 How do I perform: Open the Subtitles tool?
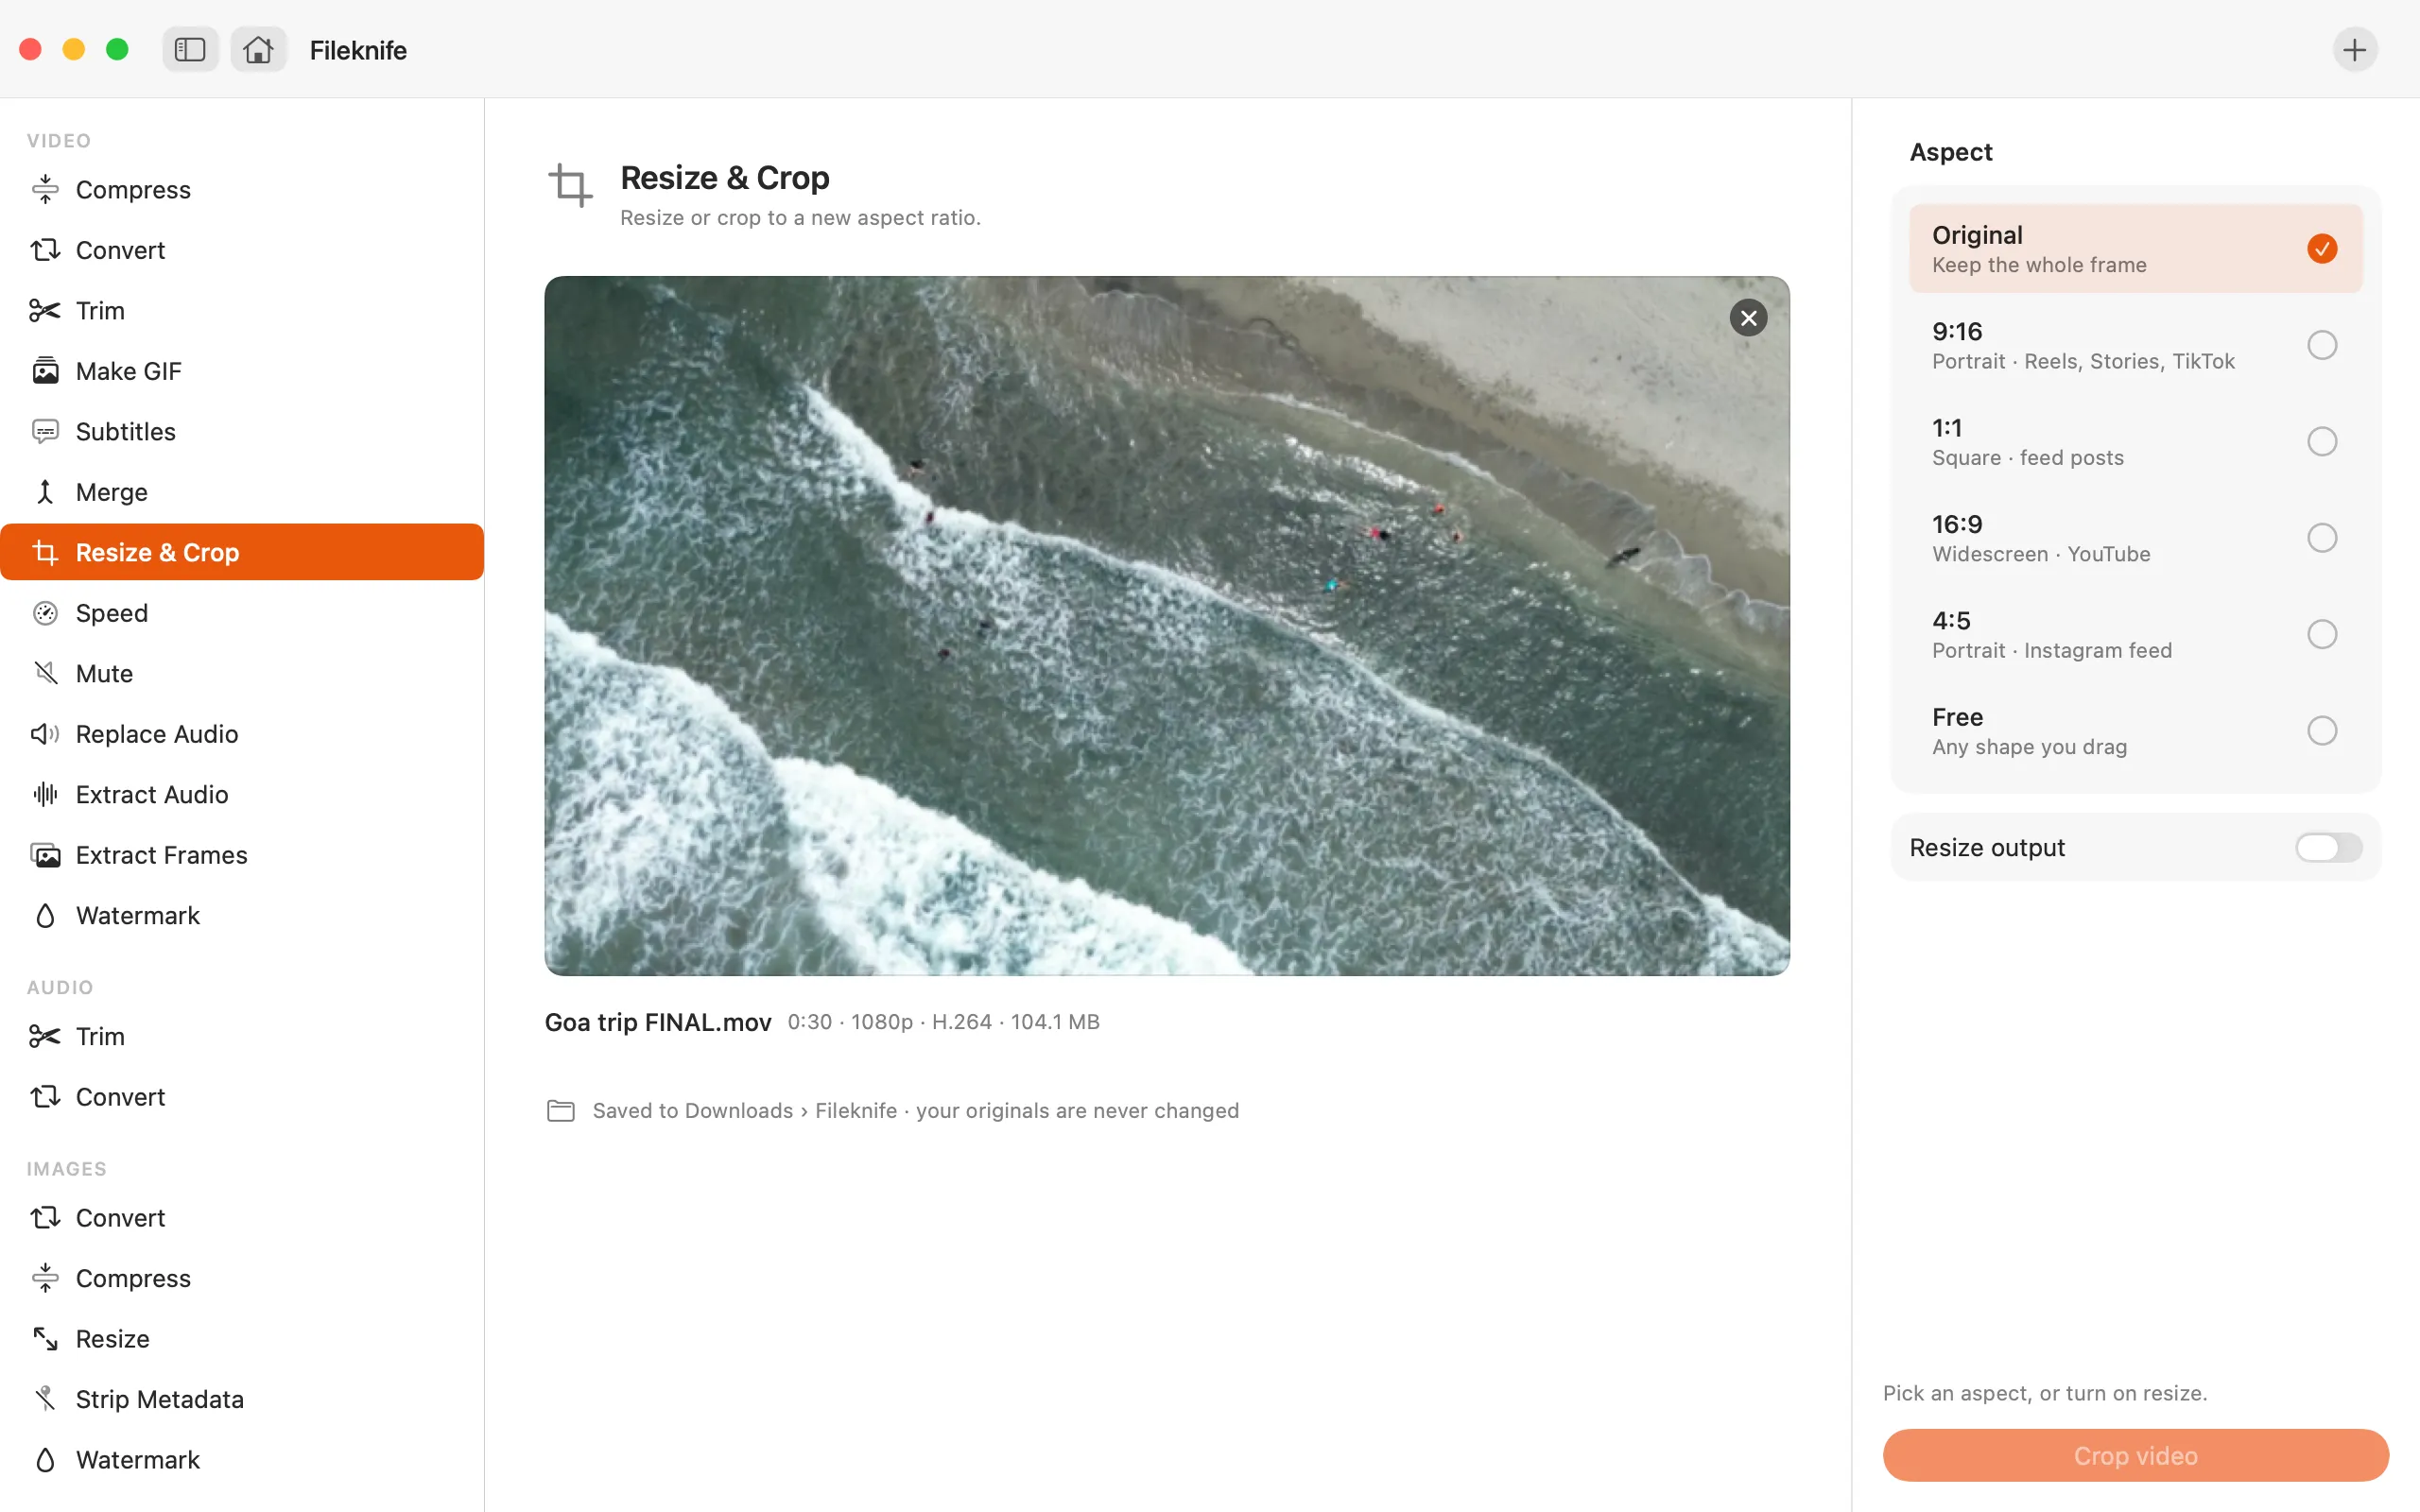click(242, 432)
